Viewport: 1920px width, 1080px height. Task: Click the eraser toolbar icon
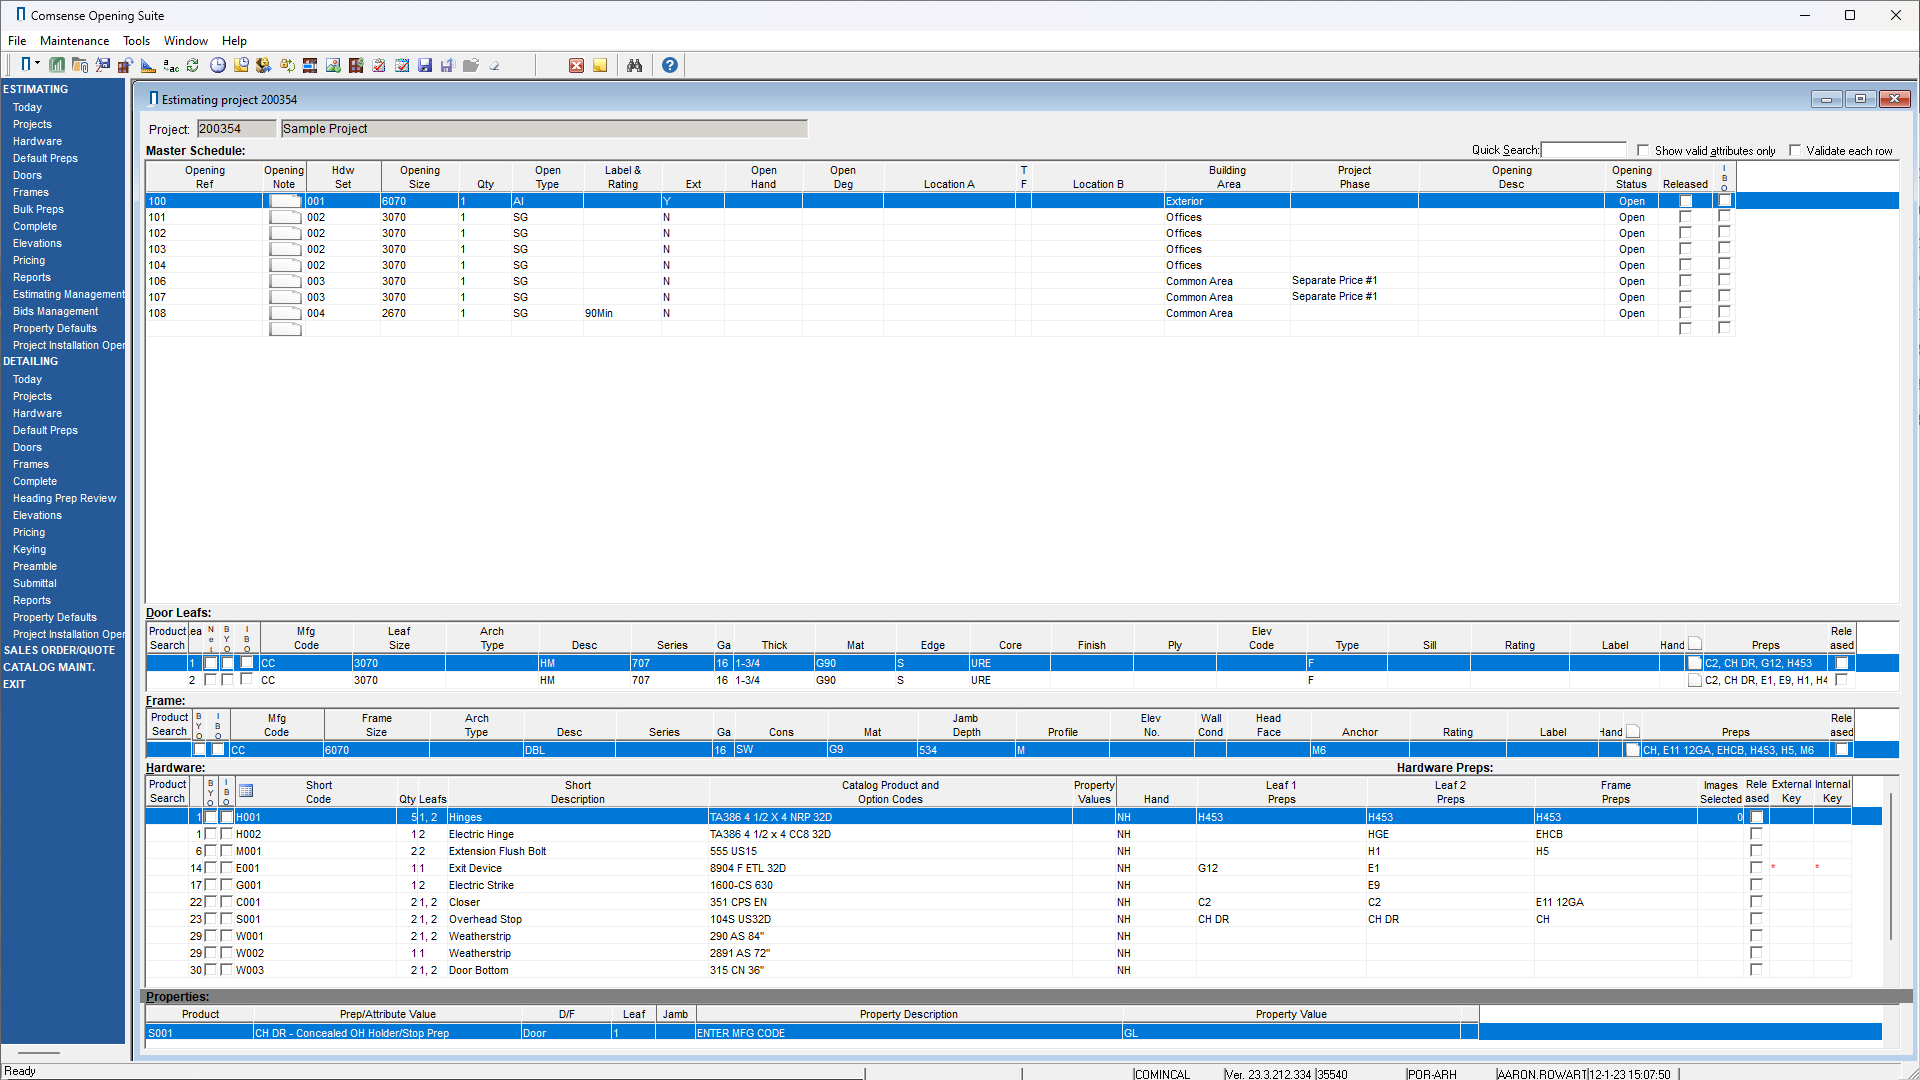pos(494,66)
